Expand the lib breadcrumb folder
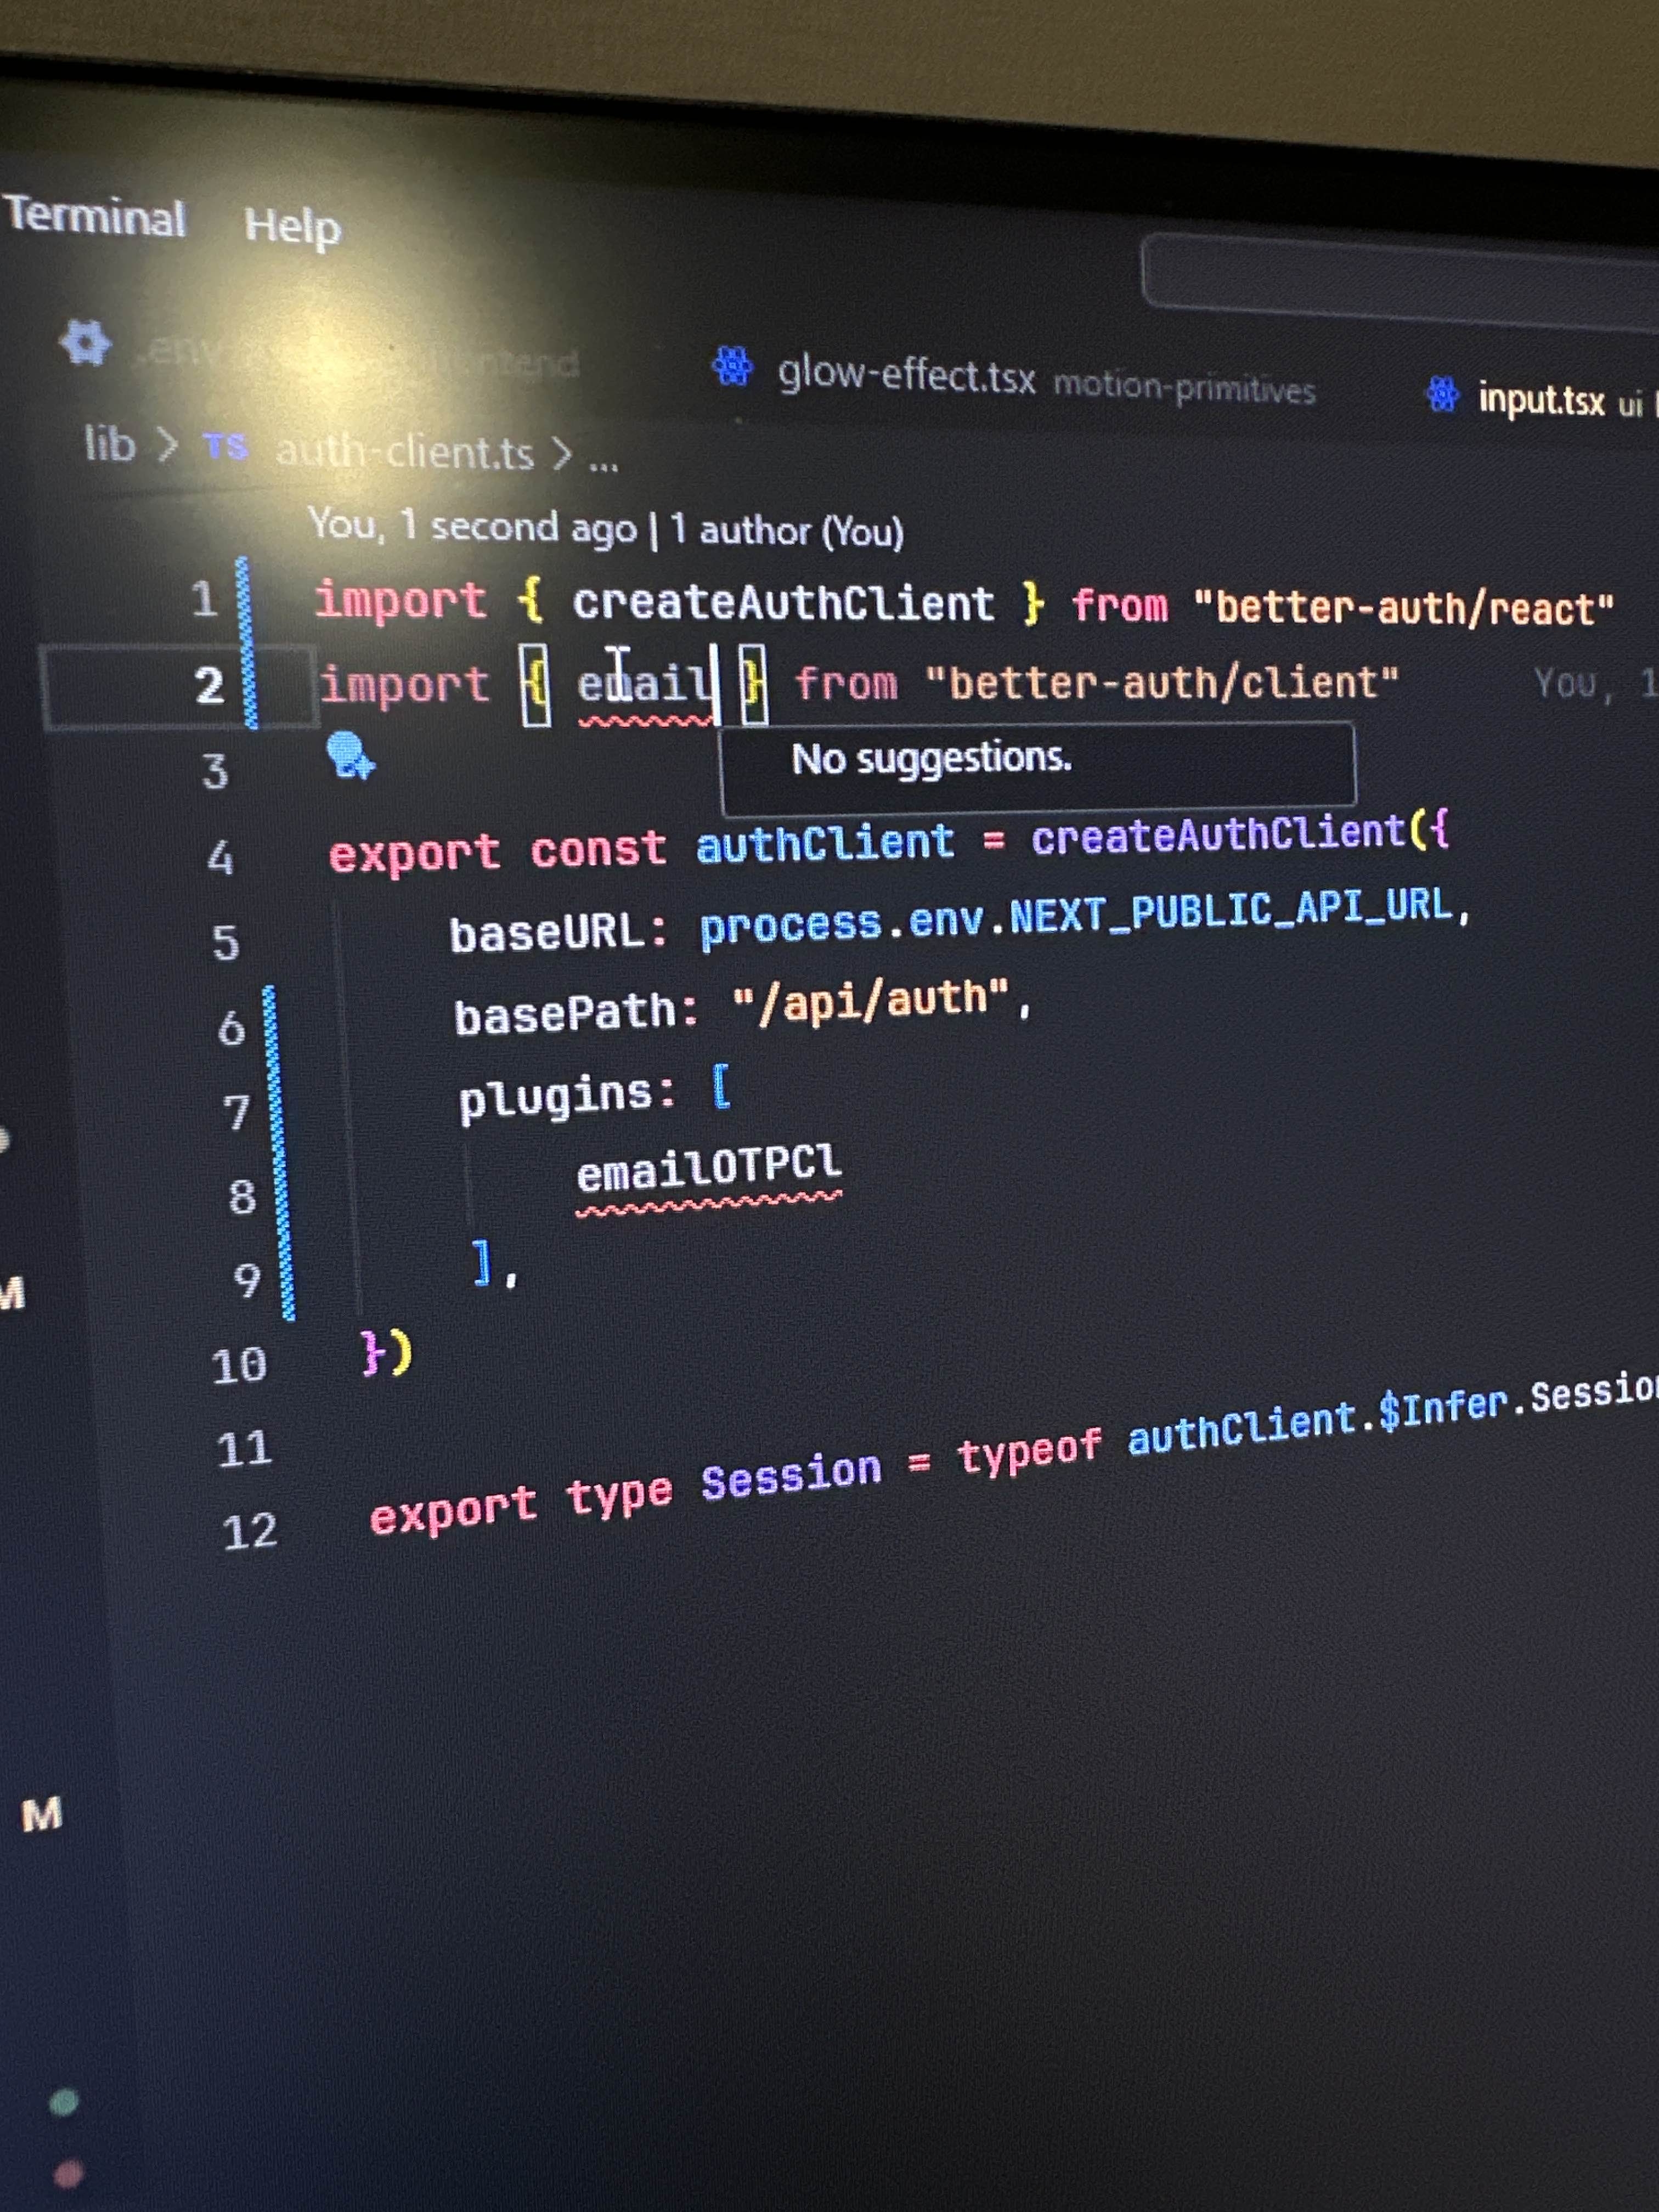 [110, 444]
